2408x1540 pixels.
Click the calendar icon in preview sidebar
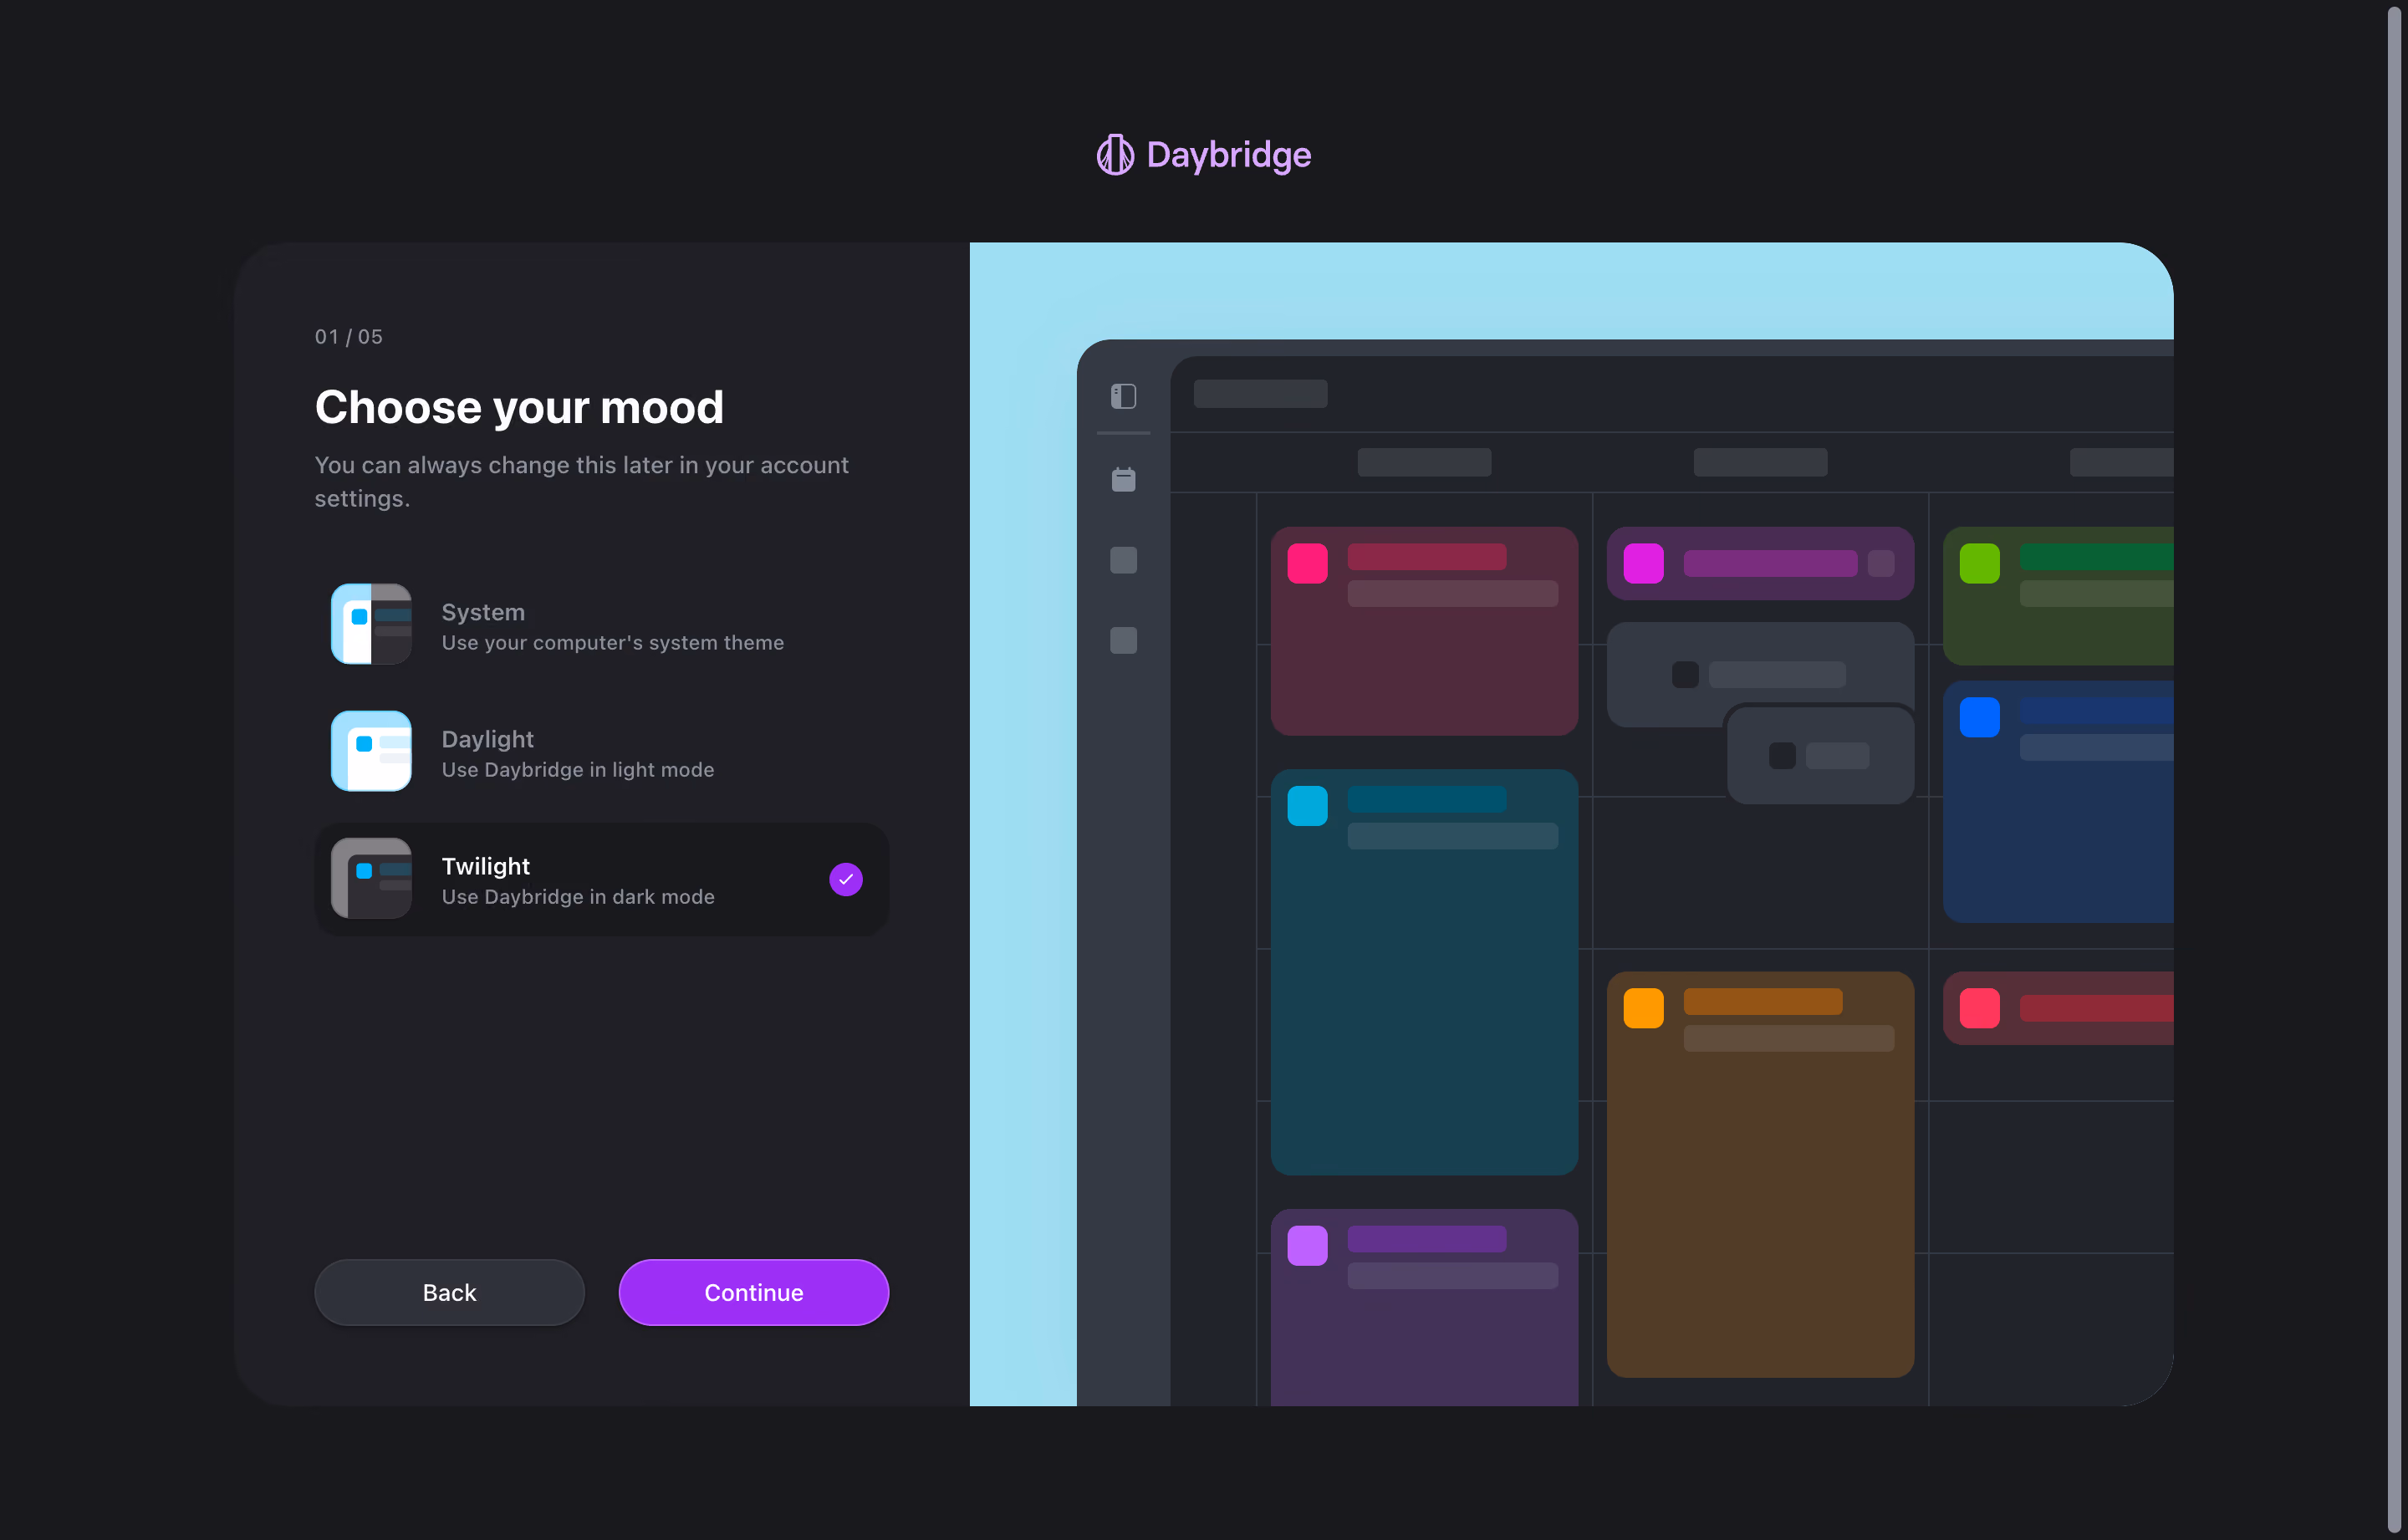pos(1123,480)
